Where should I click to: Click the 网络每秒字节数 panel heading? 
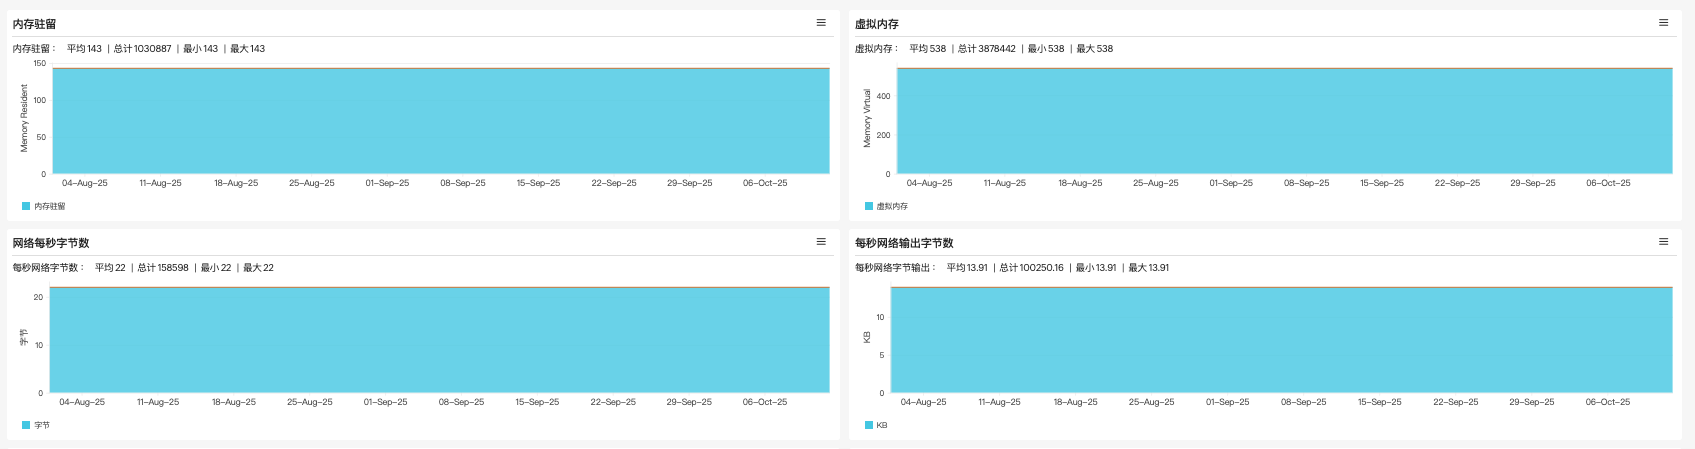point(51,243)
